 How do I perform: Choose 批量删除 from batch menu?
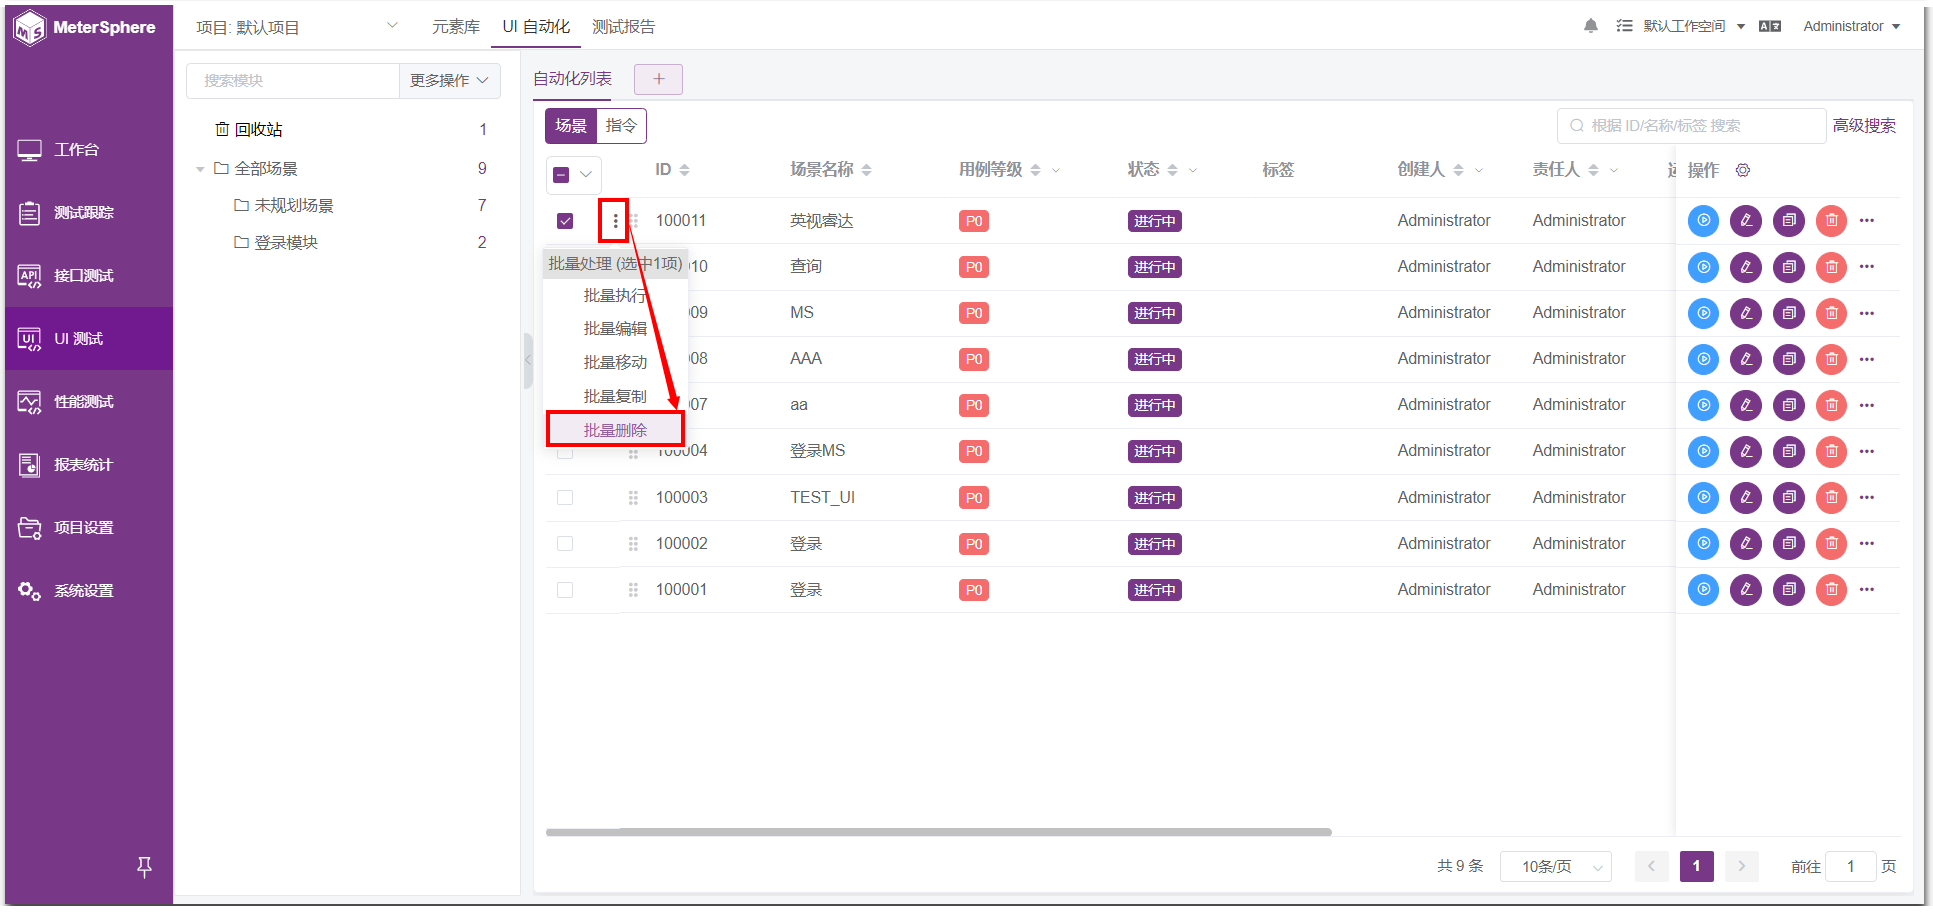(x=615, y=430)
